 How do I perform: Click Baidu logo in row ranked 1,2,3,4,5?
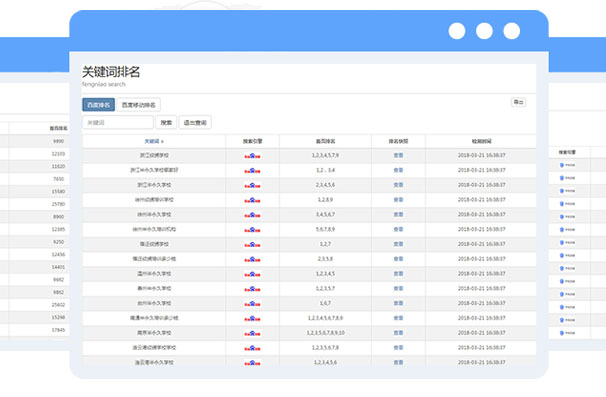point(252,274)
